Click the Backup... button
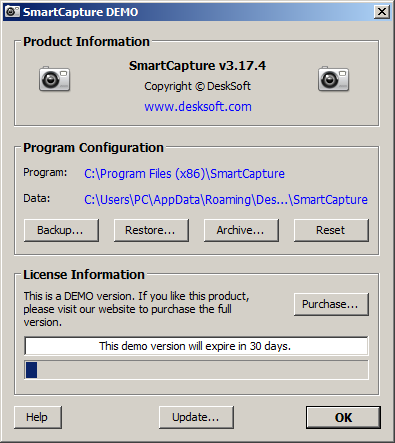395x443 pixels. (x=61, y=230)
